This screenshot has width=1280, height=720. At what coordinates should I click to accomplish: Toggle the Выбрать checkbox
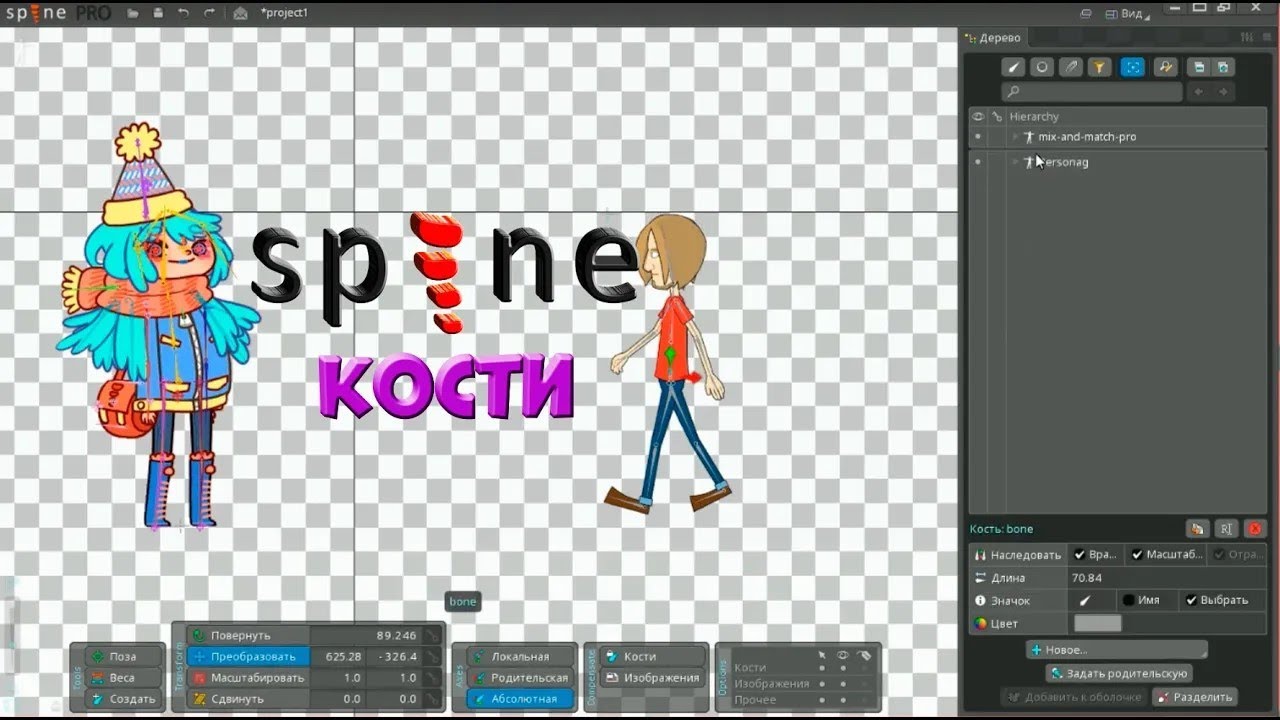[x=1191, y=601]
